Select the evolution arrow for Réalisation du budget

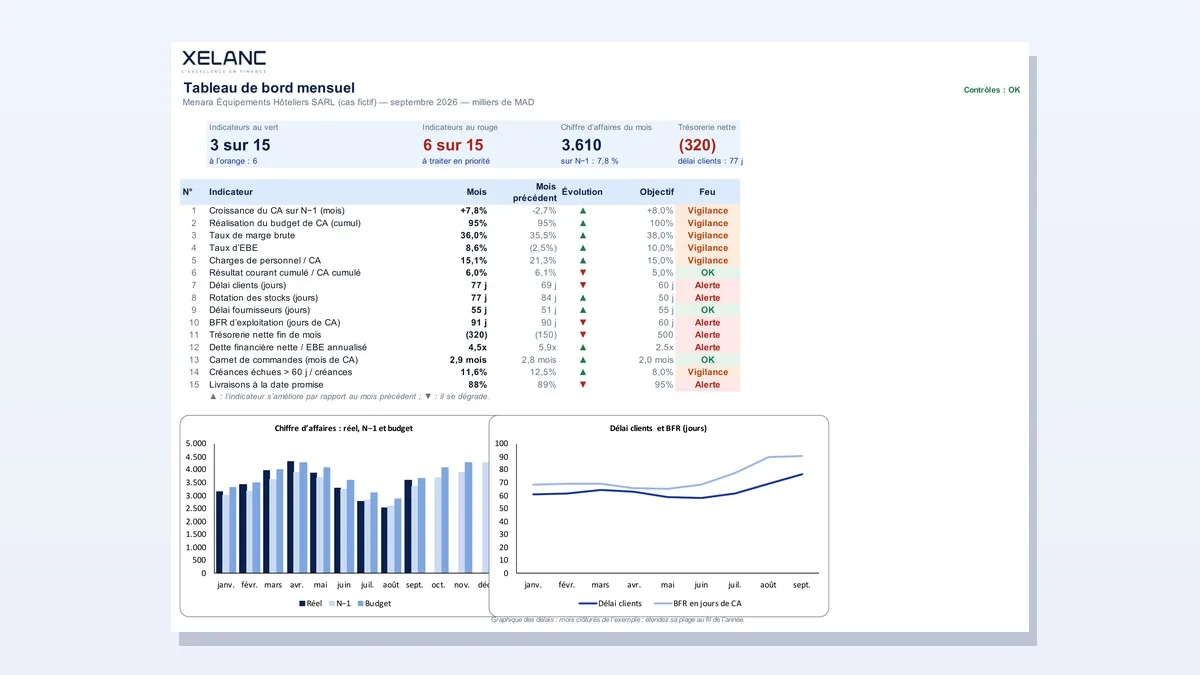[x=583, y=223]
